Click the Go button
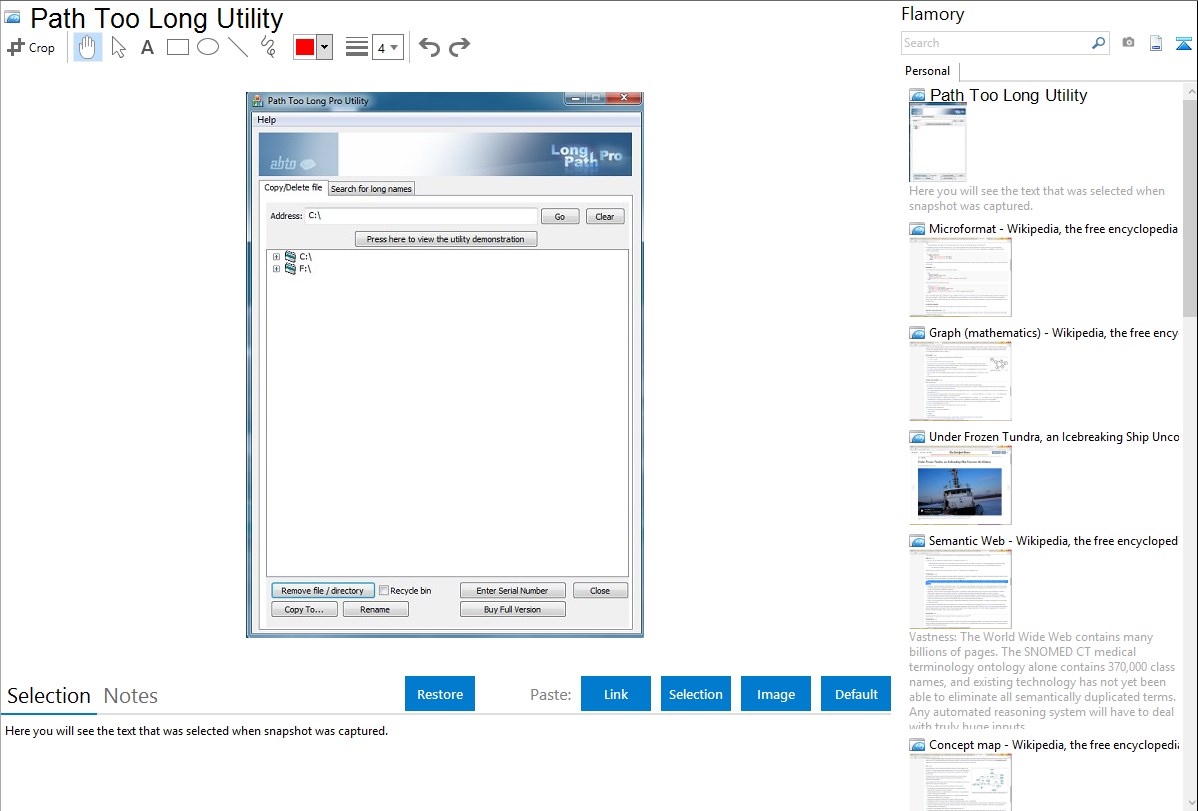This screenshot has height=811, width=1198. (x=560, y=217)
